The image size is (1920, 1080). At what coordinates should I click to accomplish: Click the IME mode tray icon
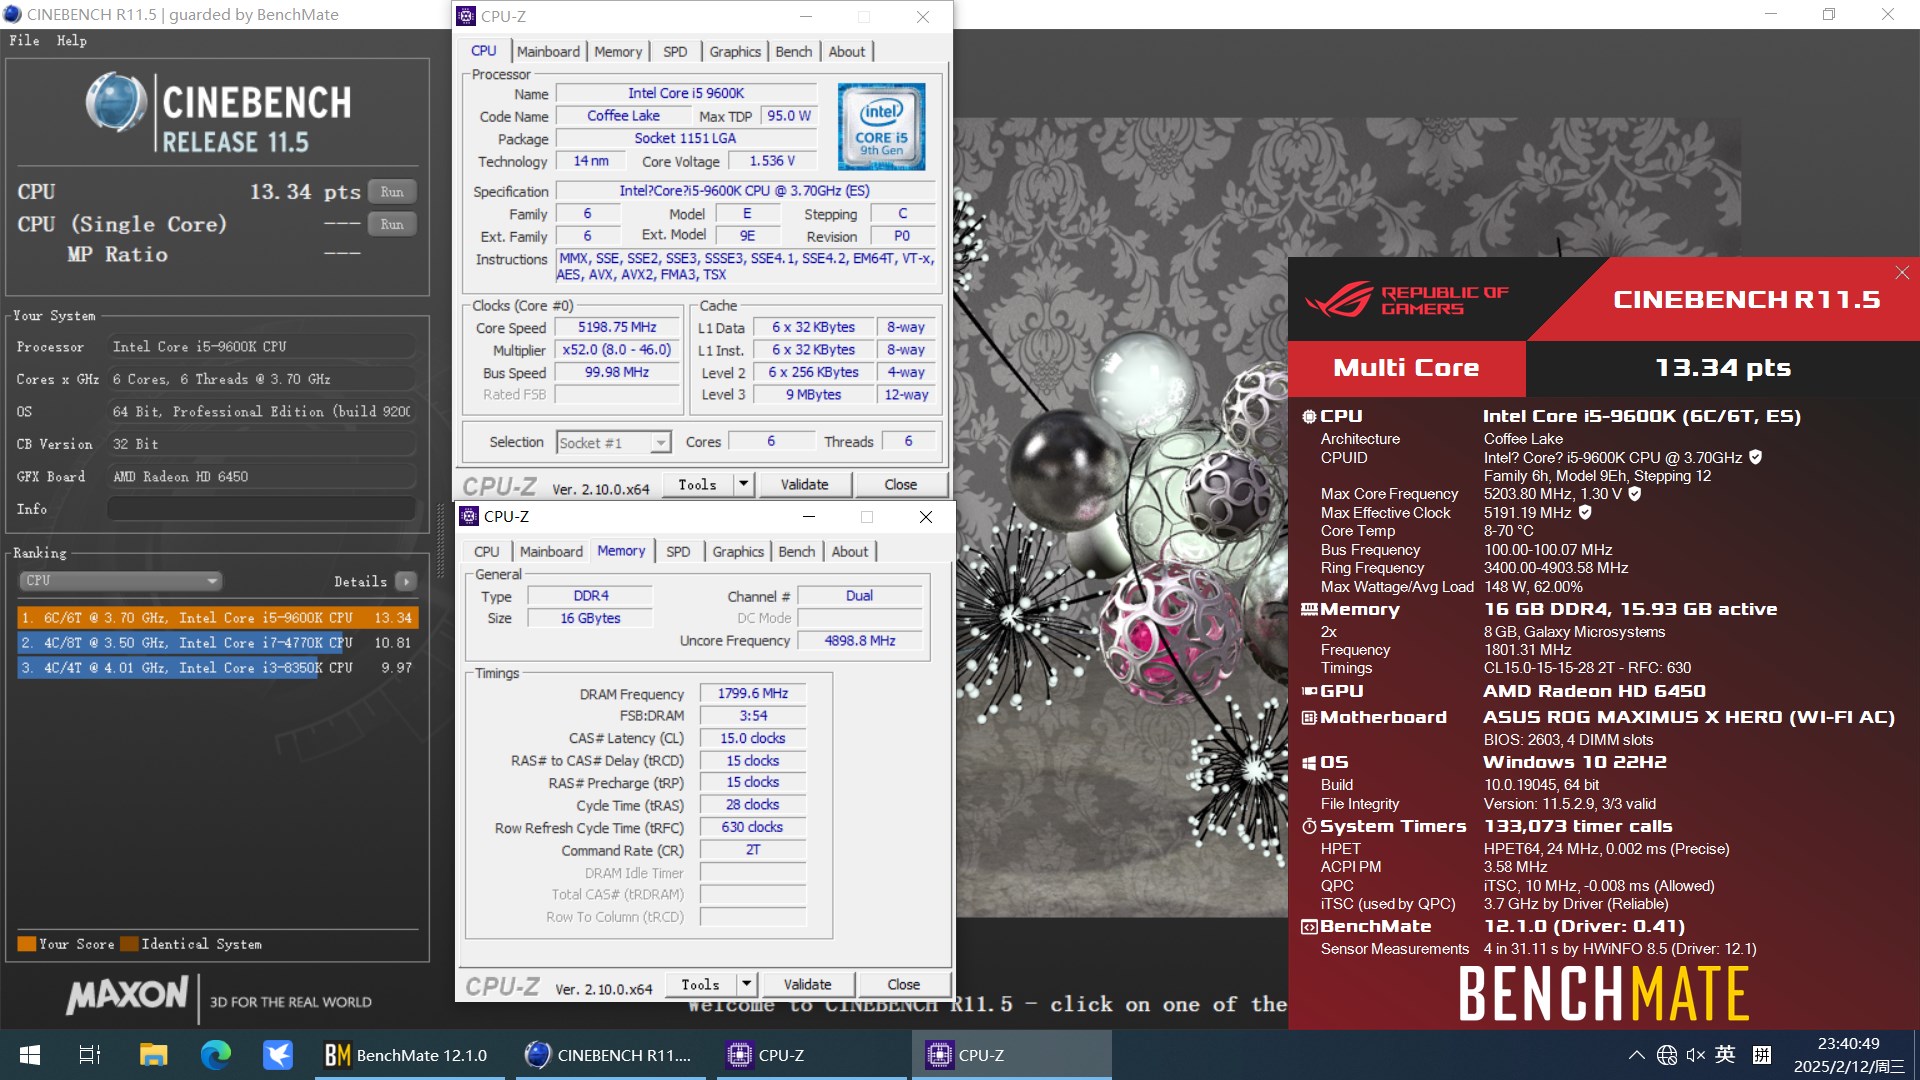coord(1762,1054)
